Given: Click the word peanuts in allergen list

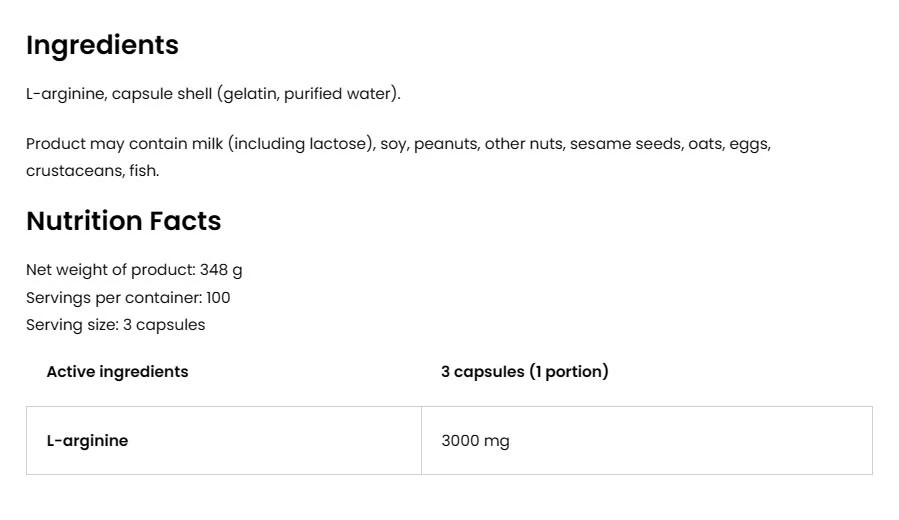Looking at the screenshot, I should click(444, 144).
